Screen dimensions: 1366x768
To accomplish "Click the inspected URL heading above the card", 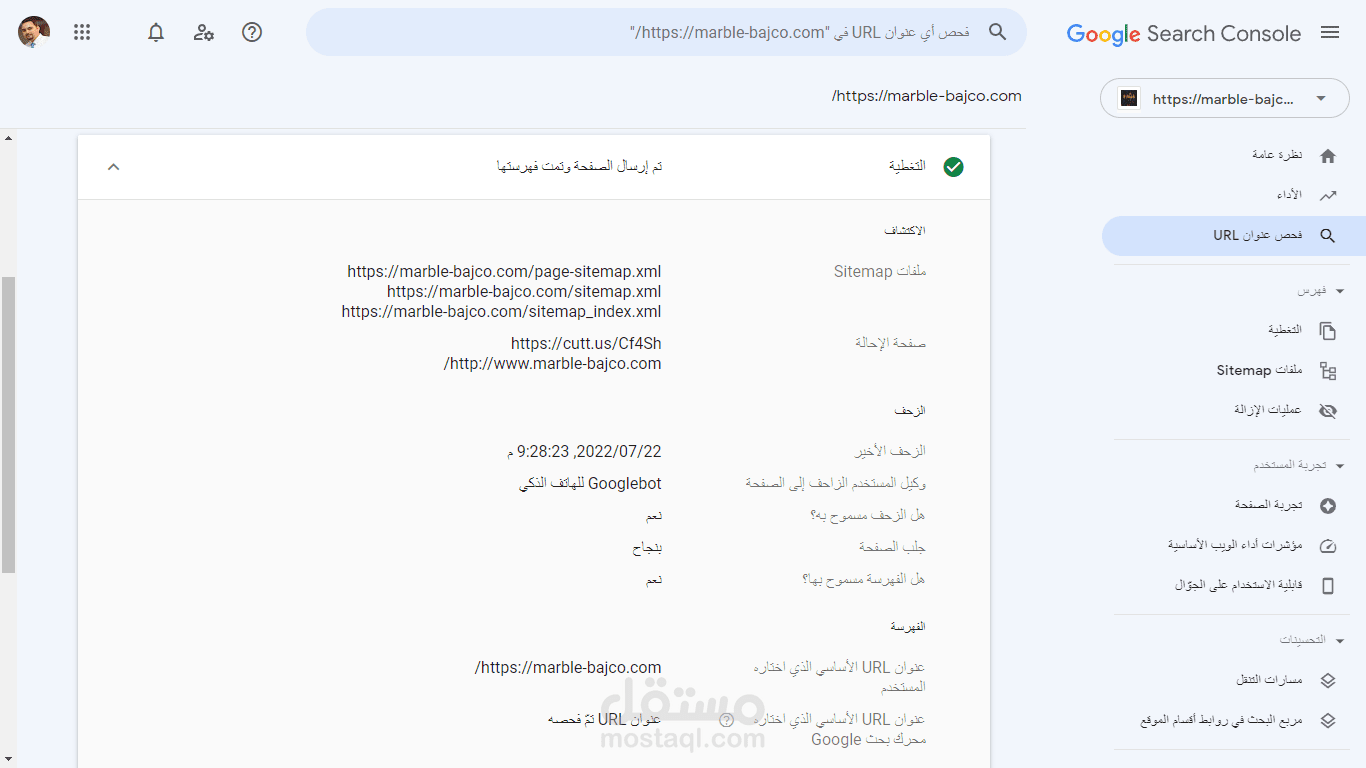I will click(x=927, y=96).
